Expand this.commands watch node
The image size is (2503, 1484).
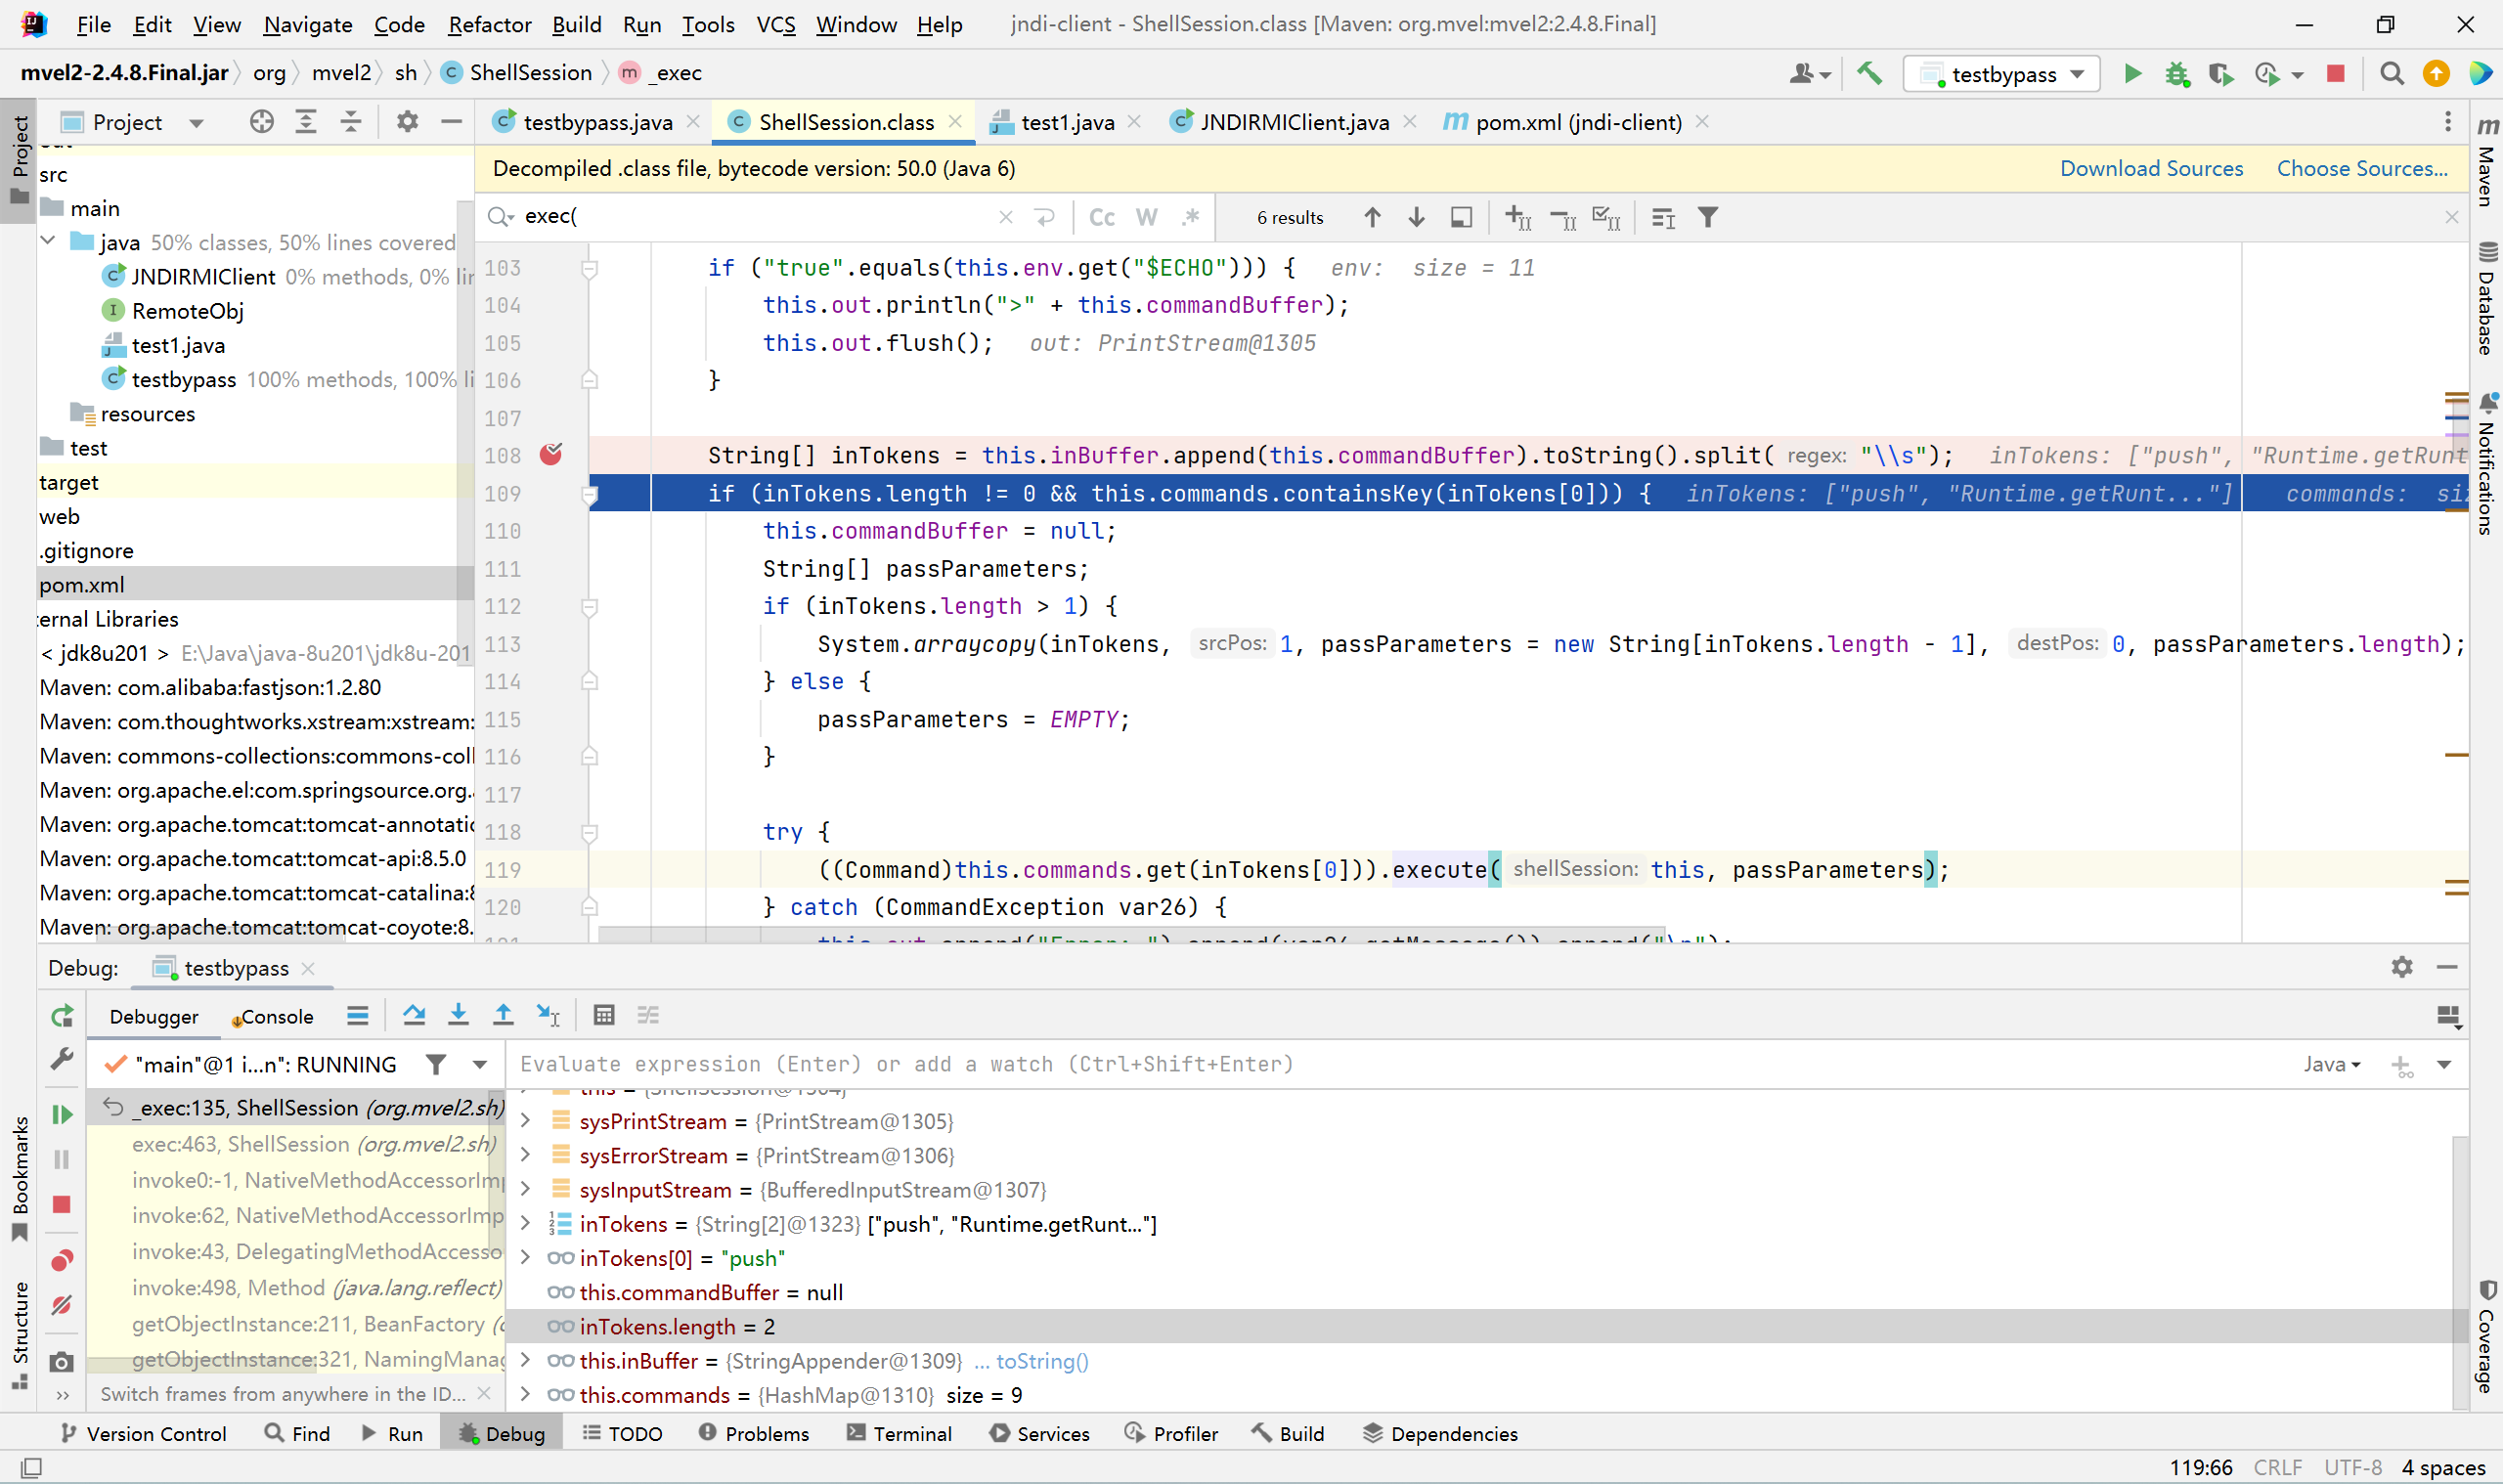tap(526, 1395)
